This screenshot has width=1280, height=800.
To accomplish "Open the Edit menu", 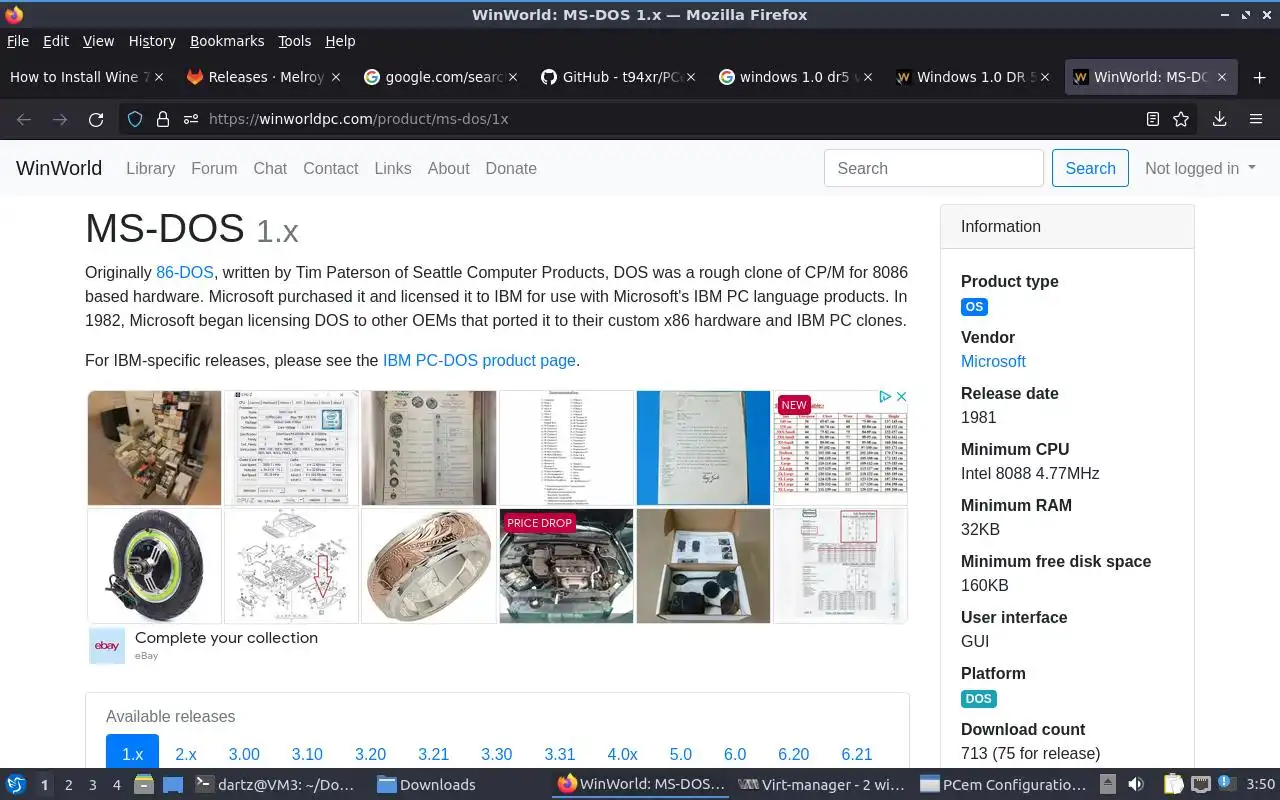I will pyautogui.click(x=56, y=41).
